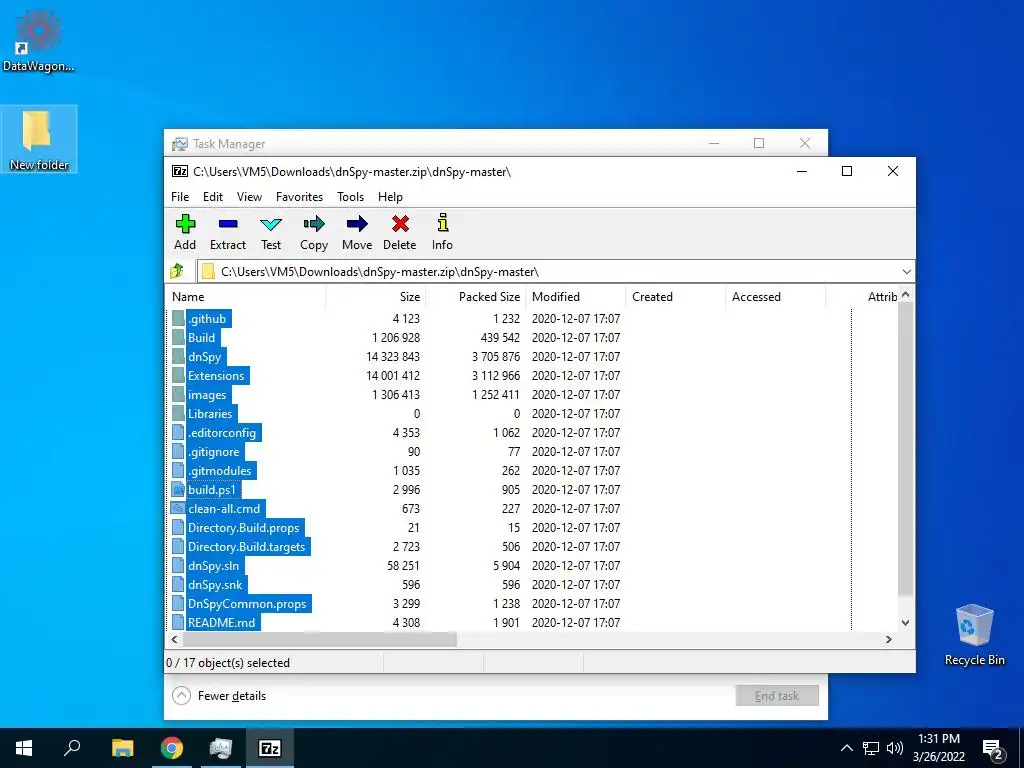Select the dnSpy.snk file name

click(x=215, y=584)
